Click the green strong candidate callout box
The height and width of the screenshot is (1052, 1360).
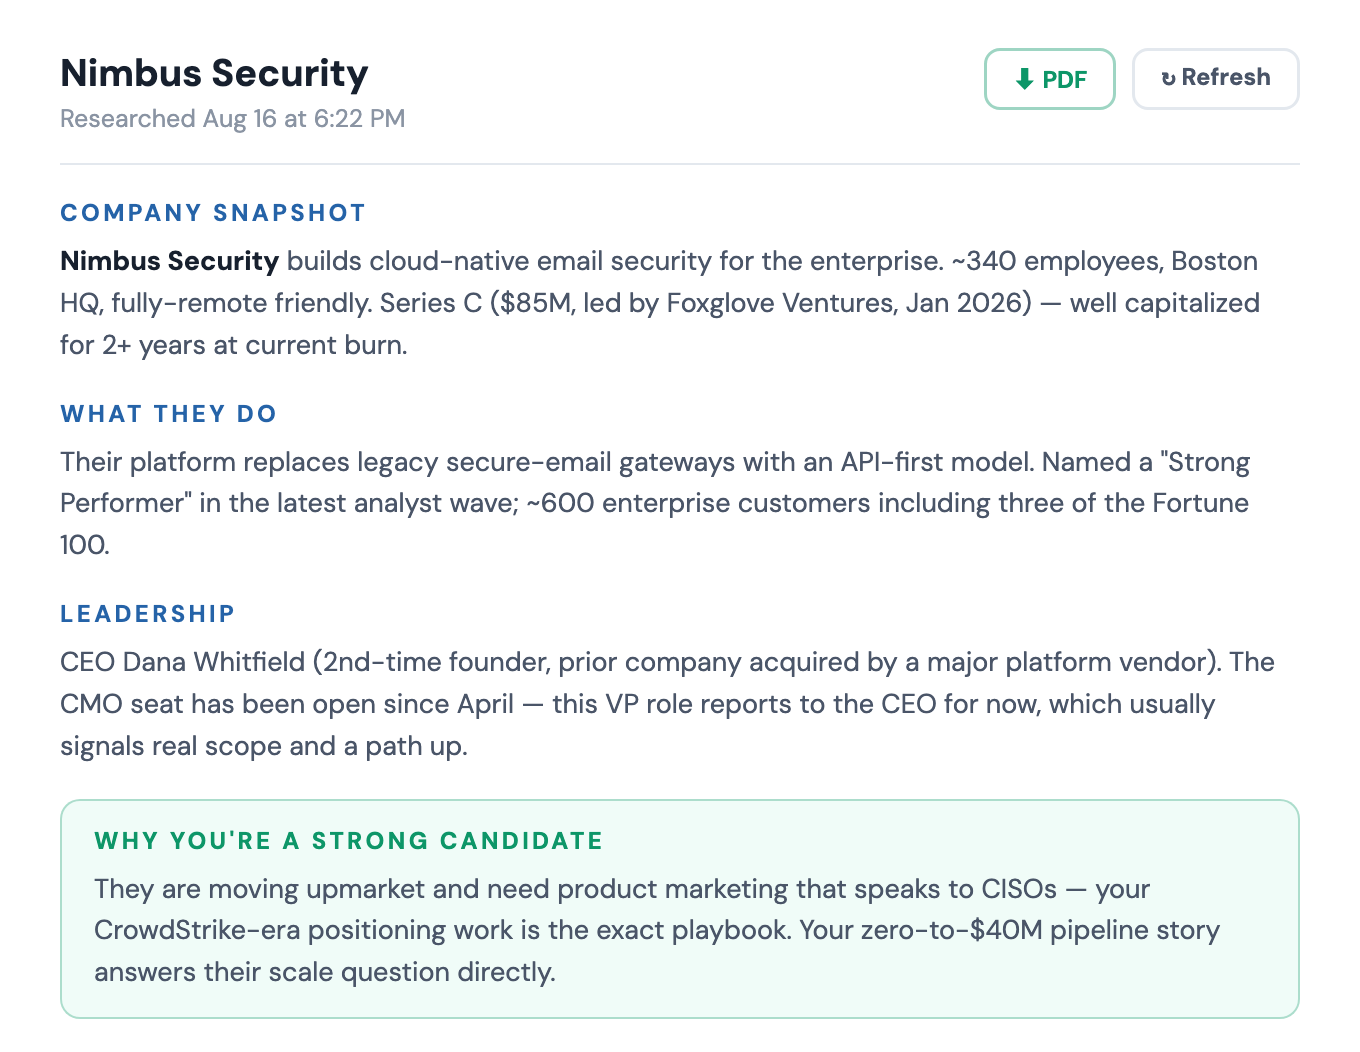pyautogui.click(x=680, y=909)
